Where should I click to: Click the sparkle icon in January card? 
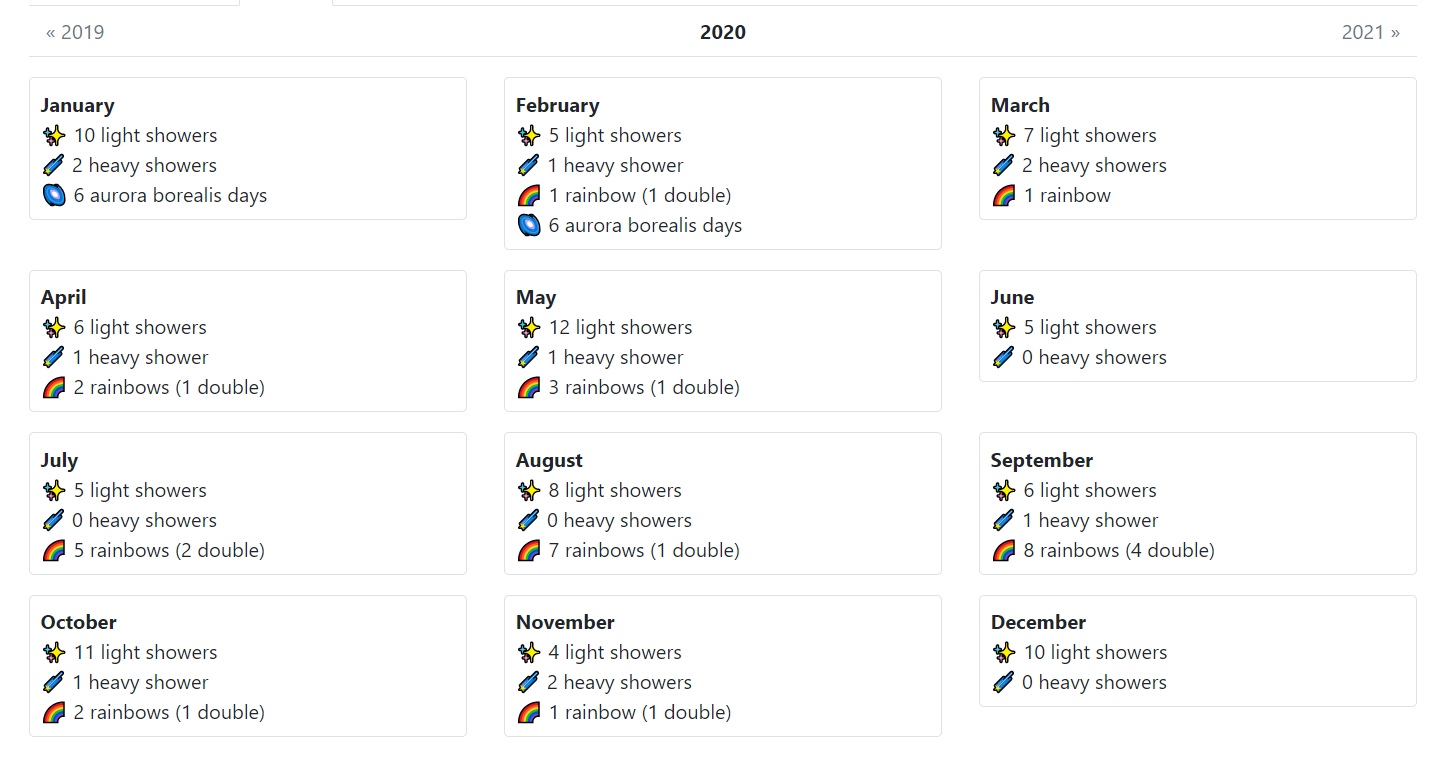tap(54, 136)
